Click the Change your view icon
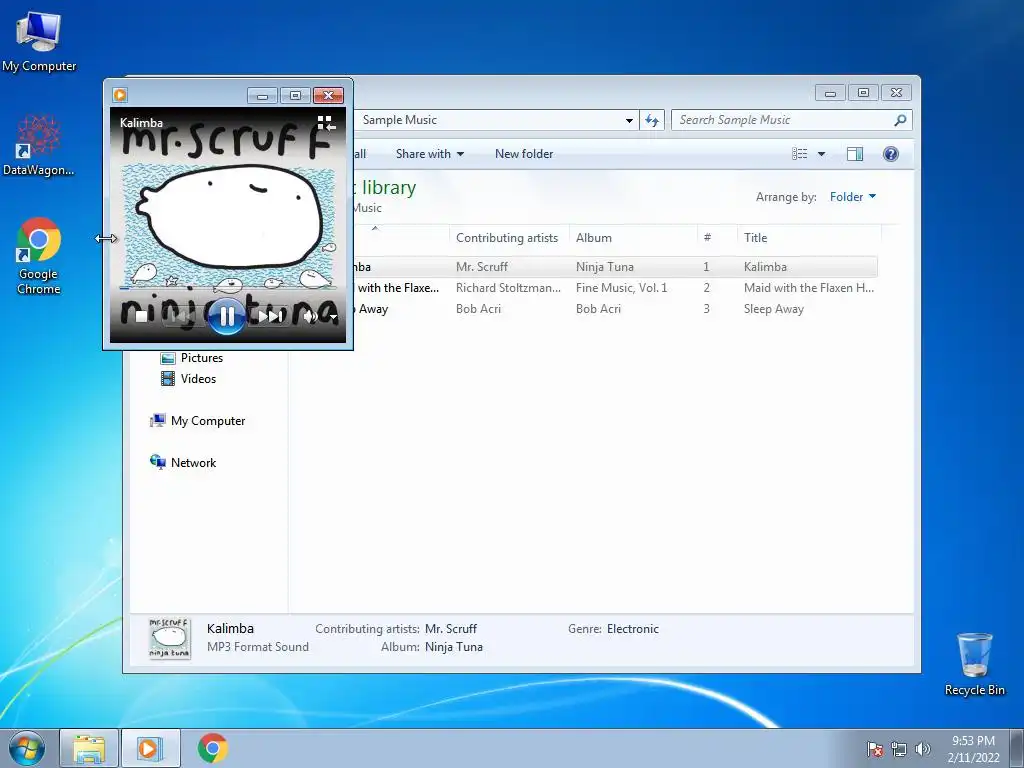Screen dimensions: 1024x768 pos(799,154)
